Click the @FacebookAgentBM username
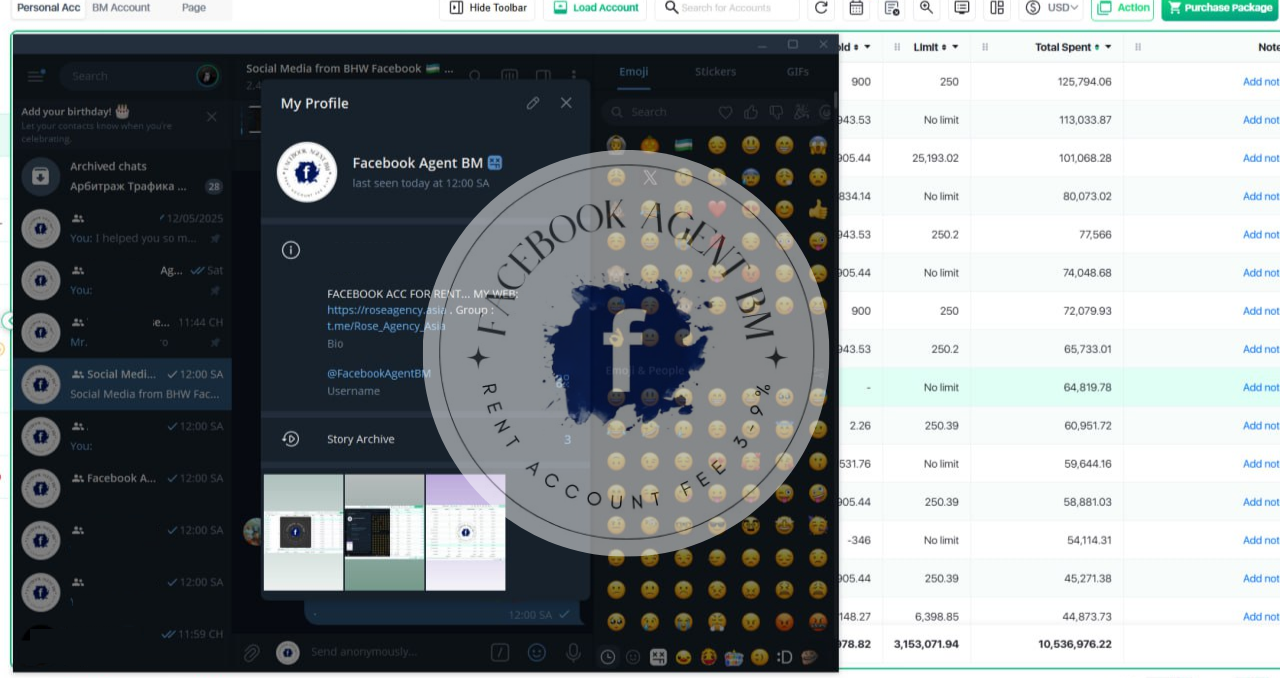1280x678 pixels. (379, 374)
